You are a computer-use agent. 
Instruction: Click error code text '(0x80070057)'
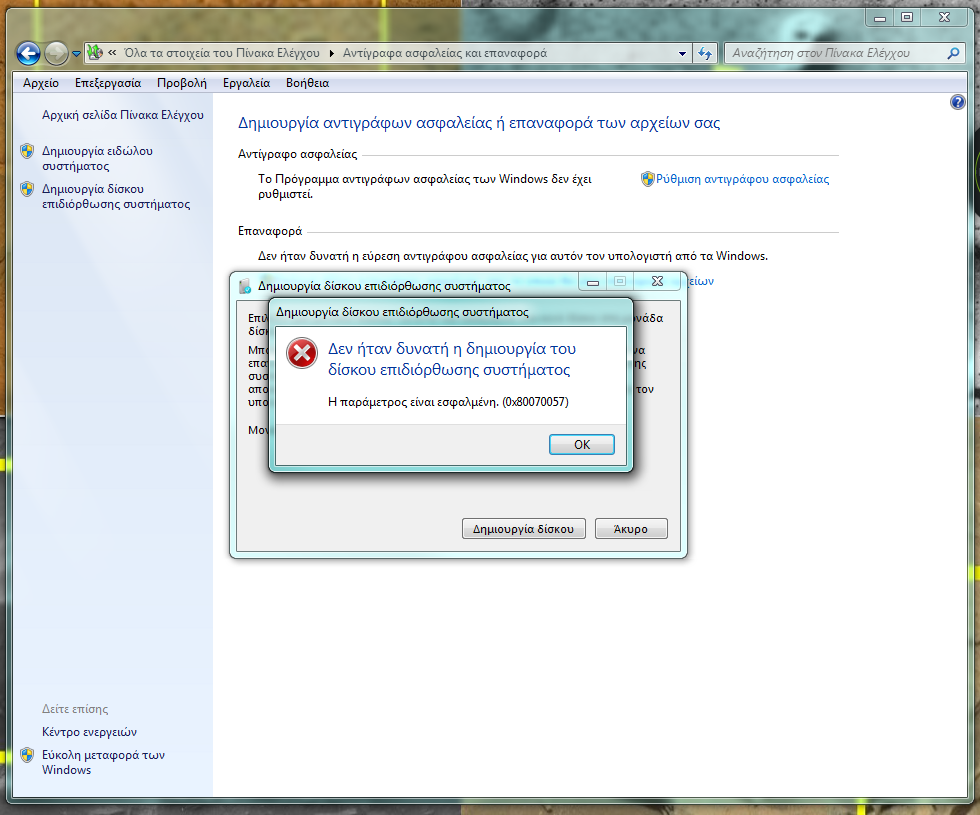click(536, 402)
